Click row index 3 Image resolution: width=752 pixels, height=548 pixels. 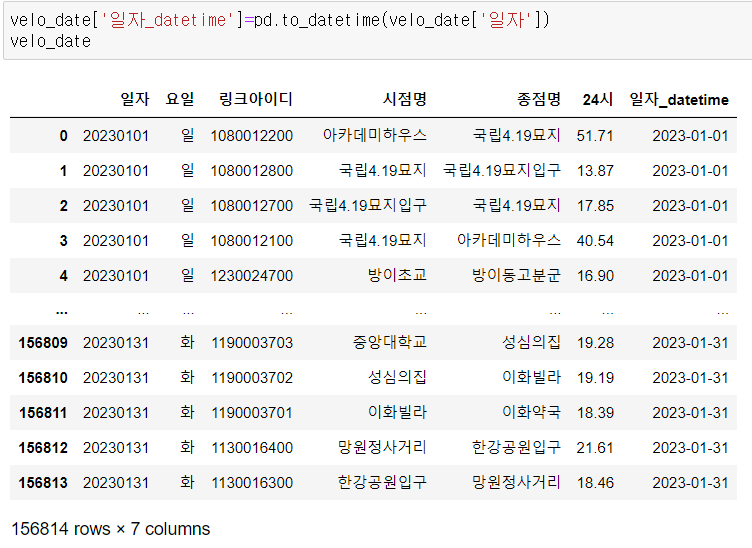tap(63, 241)
